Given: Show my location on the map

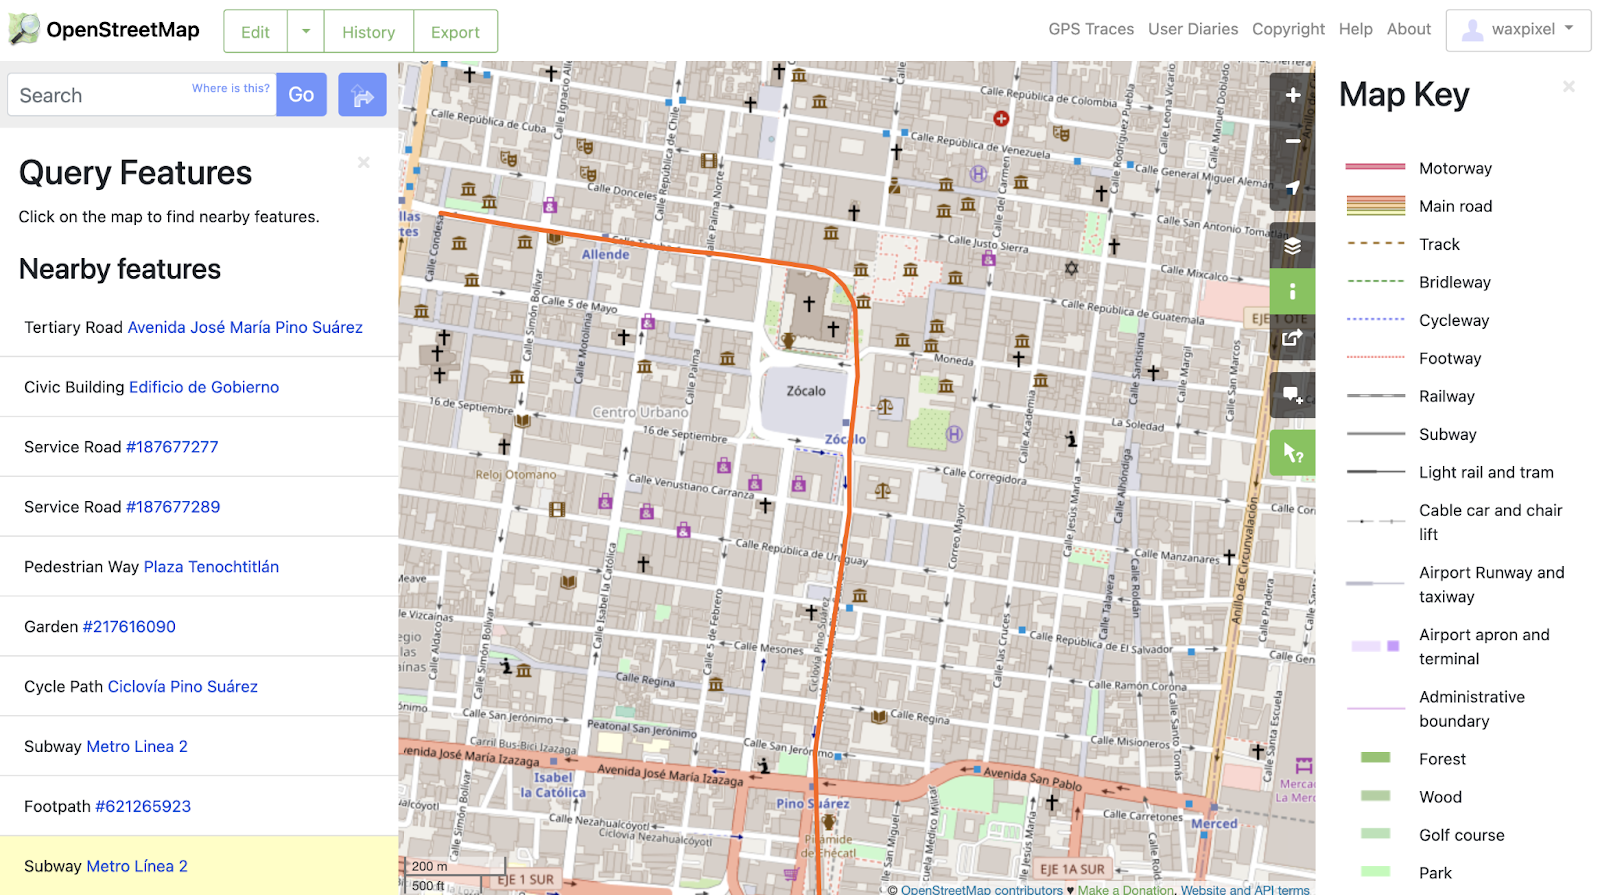Looking at the screenshot, I should tap(1292, 187).
